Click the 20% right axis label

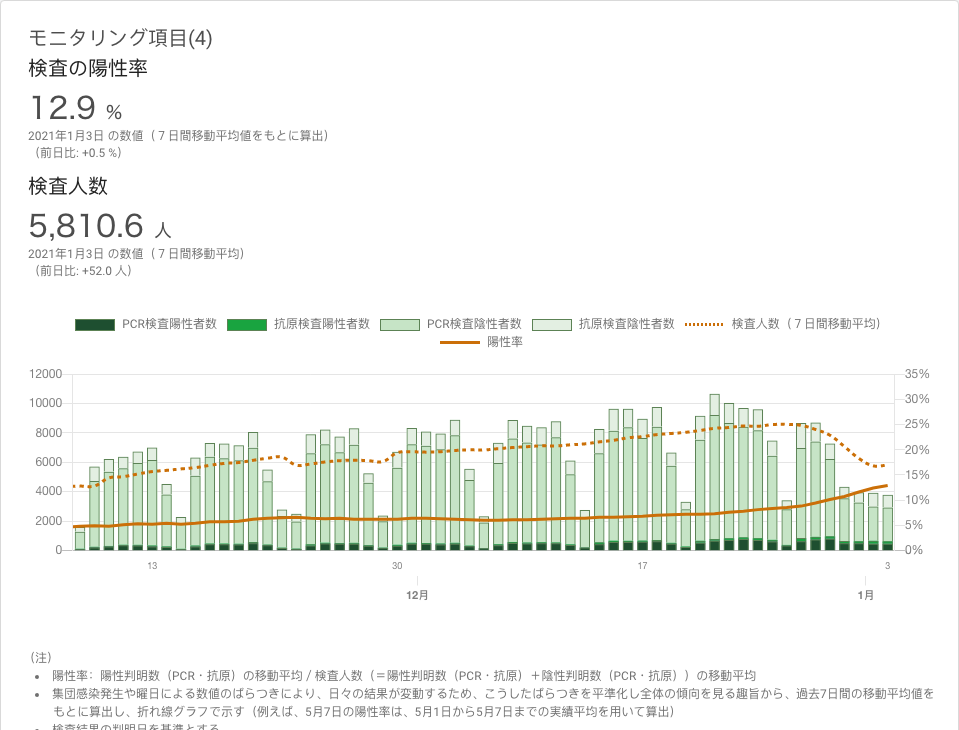pyautogui.click(x=917, y=450)
